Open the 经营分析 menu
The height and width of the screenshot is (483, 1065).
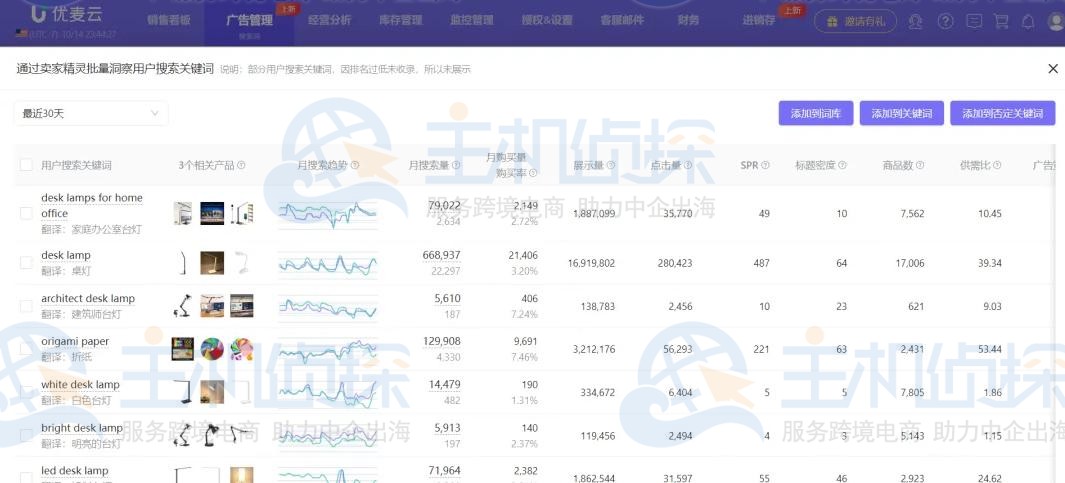[329, 20]
